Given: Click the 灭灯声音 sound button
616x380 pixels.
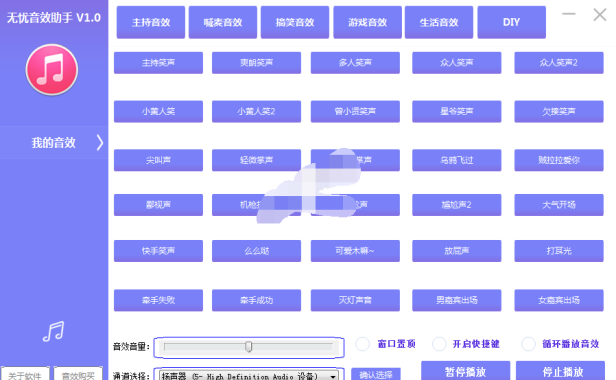Looking at the screenshot, I should 355,300.
